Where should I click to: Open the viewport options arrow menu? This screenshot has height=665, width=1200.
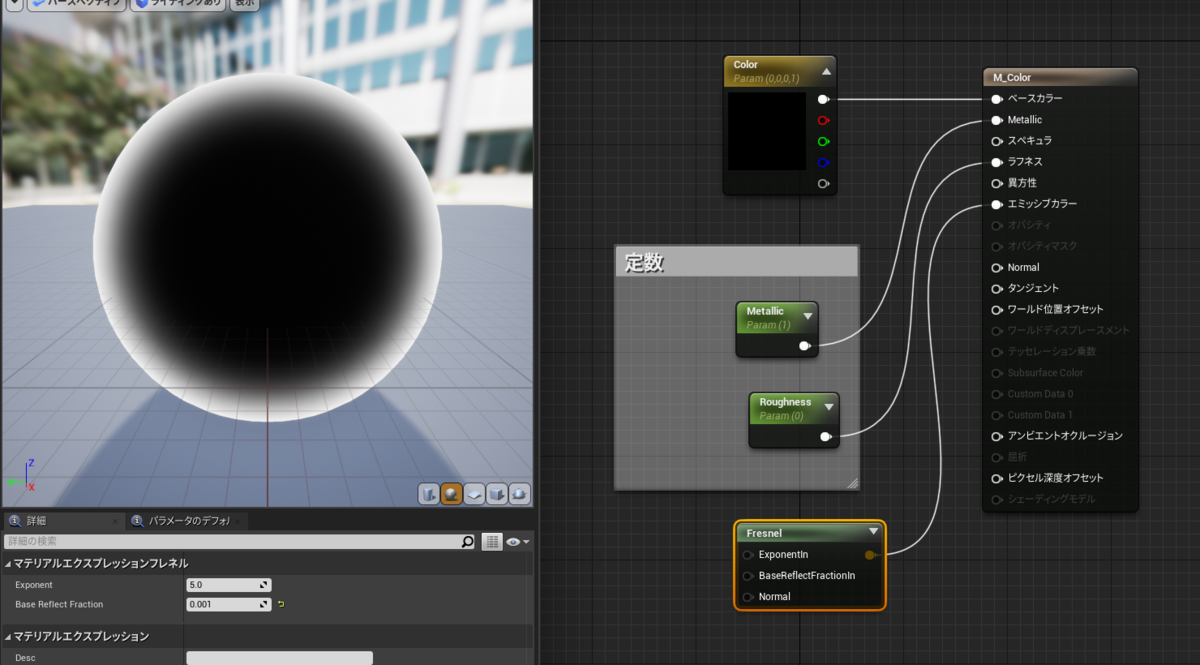click(14, 4)
